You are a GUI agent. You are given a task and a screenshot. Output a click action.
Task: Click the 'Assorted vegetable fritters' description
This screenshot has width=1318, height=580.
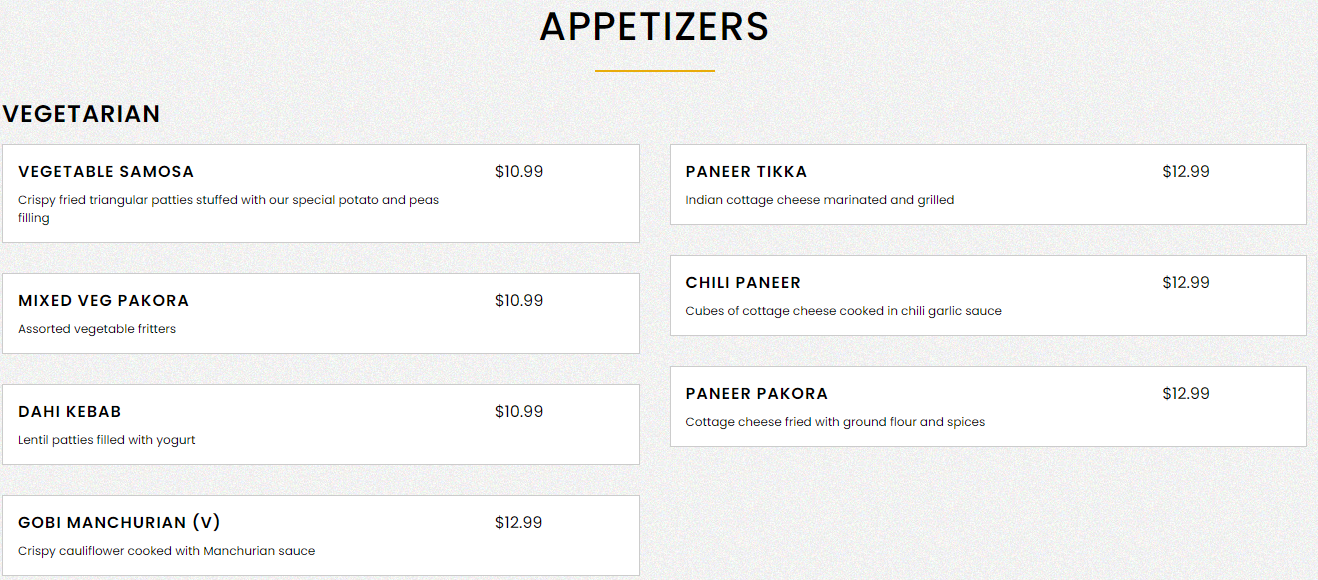(97, 329)
